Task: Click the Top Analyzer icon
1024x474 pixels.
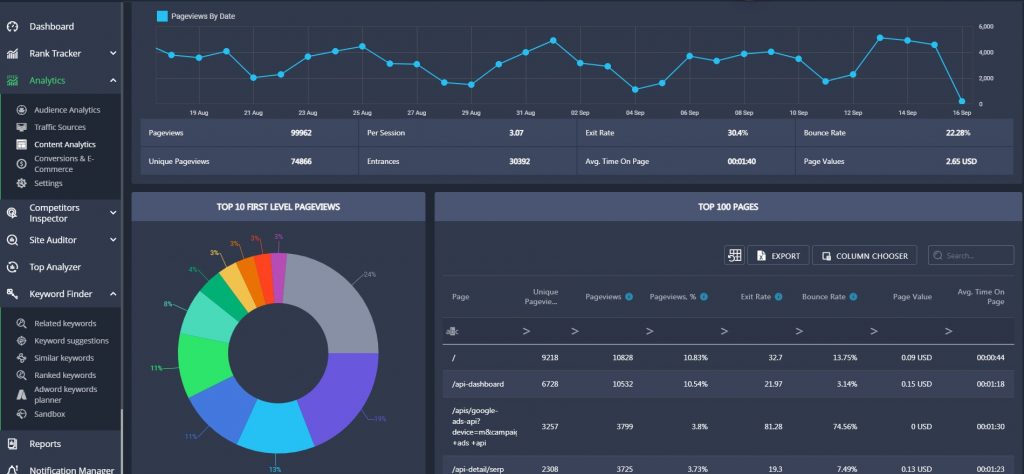Action: (x=12, y=267)
